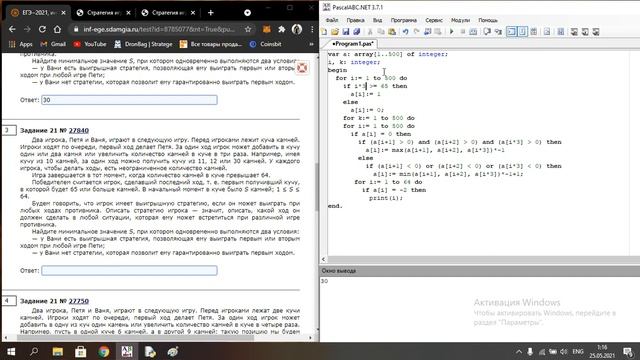Click the page's horizontal scrollbar

click(x=135, y=338)
